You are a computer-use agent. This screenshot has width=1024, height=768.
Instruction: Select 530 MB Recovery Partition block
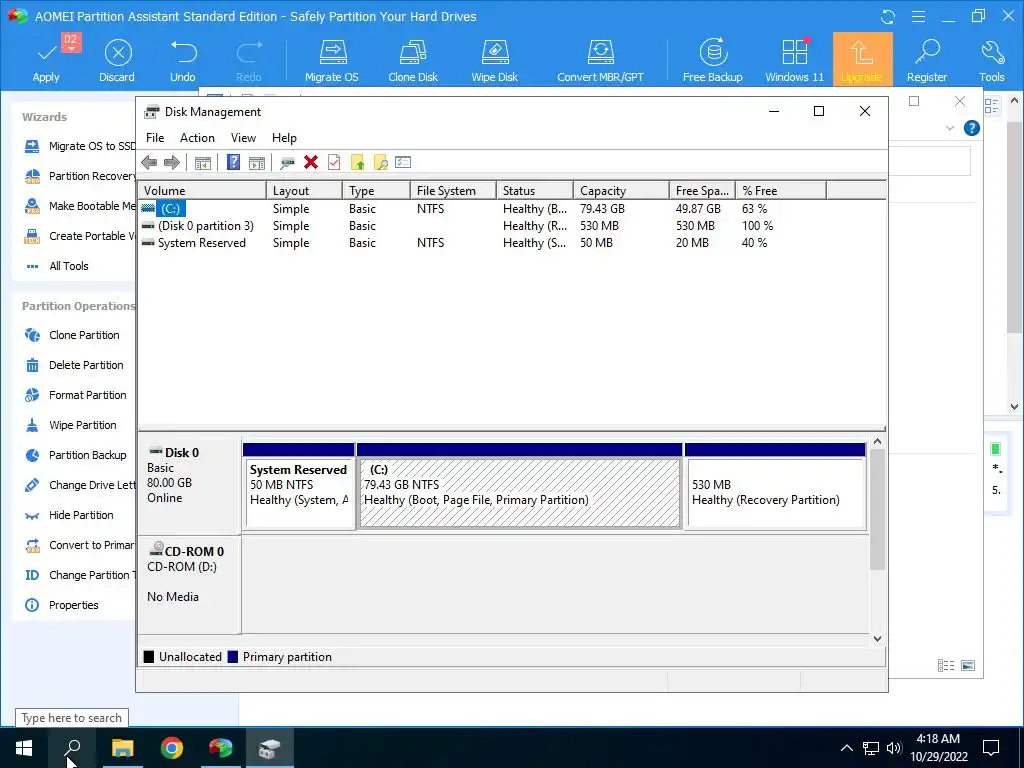pyautogui.click(x=775, y=487)
